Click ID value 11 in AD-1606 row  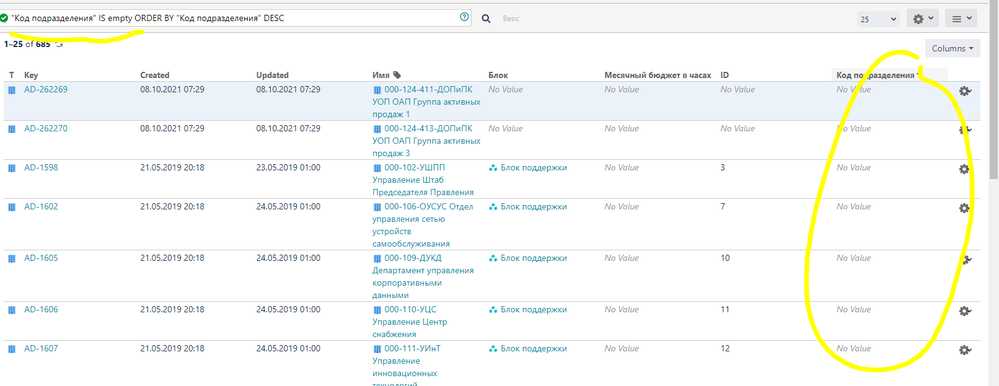[724, 310]
